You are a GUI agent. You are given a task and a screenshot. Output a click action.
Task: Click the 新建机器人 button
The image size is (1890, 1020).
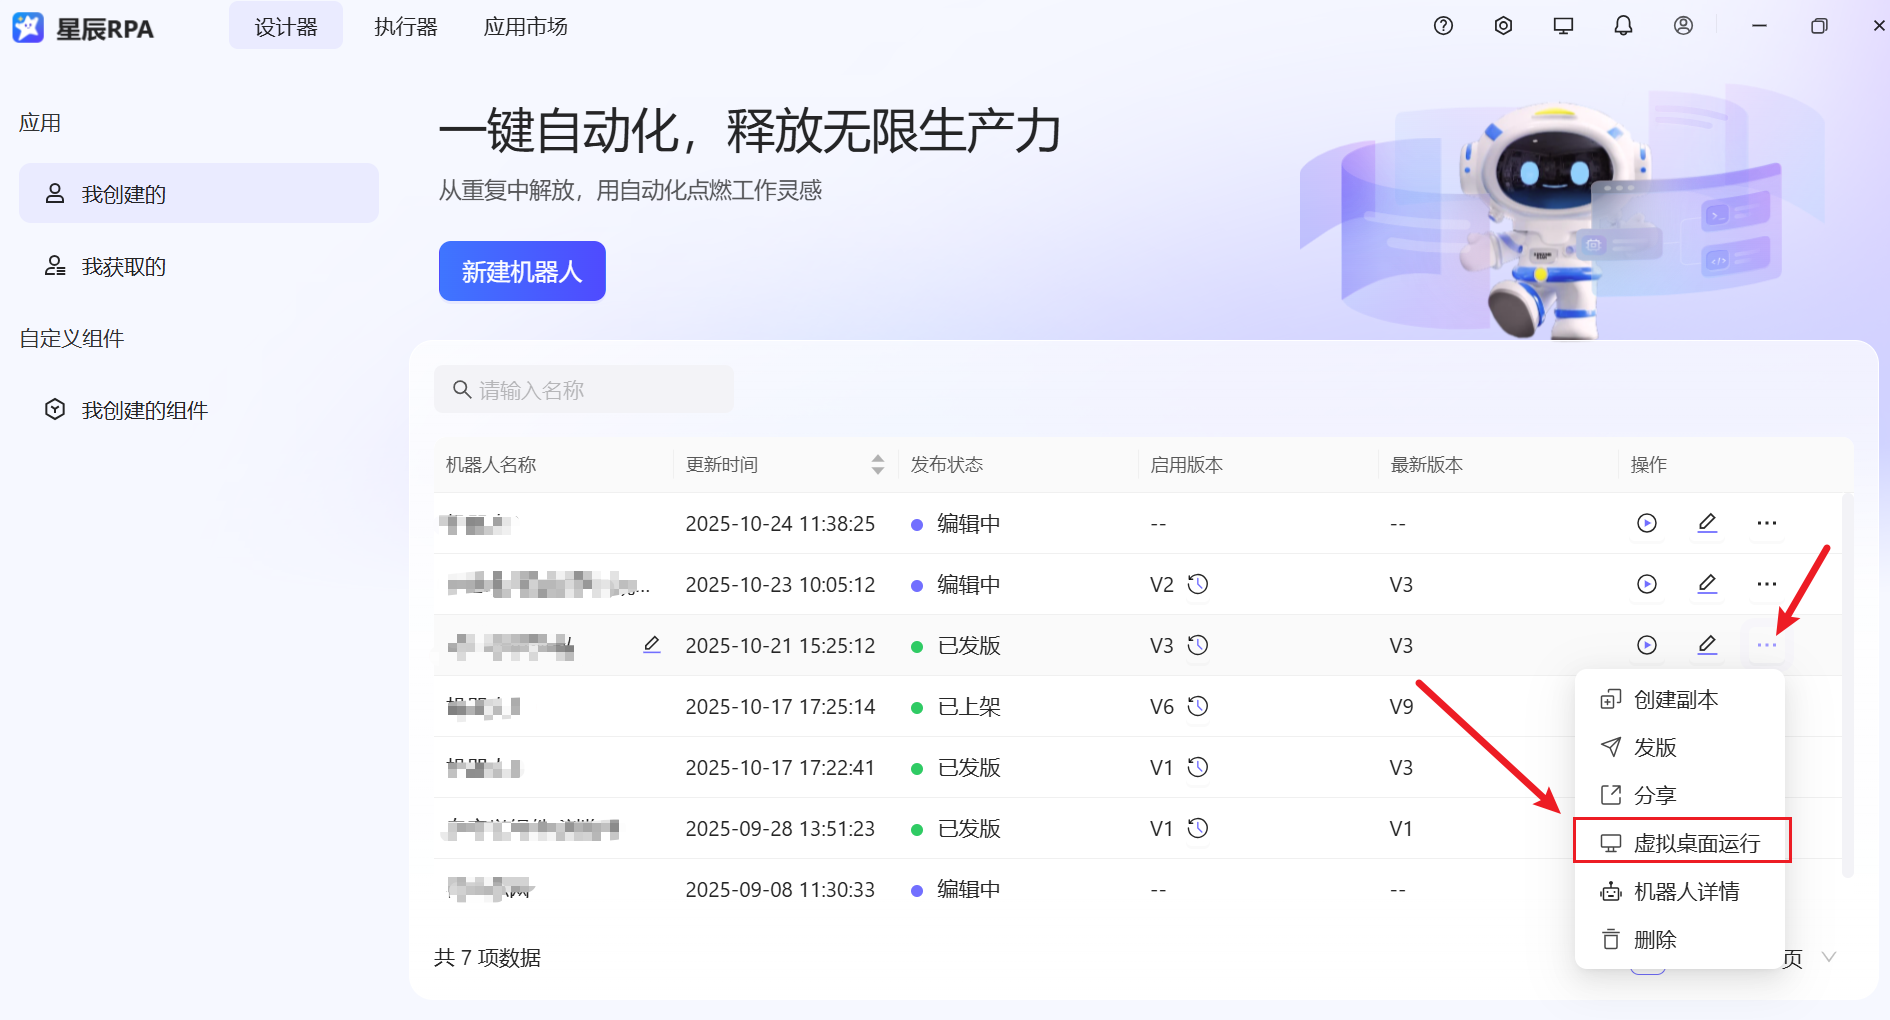pyautogui.click(x=521, y=271)
